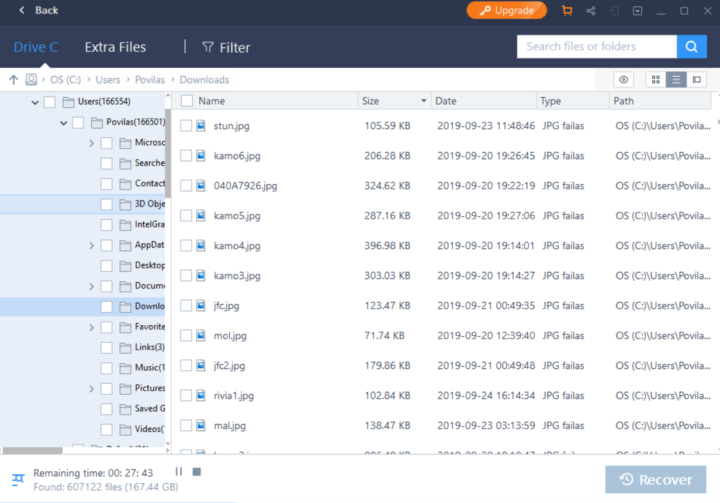Click into the Search files or folders field
This screenshot has width=720, height=503.
pos(595,46)
